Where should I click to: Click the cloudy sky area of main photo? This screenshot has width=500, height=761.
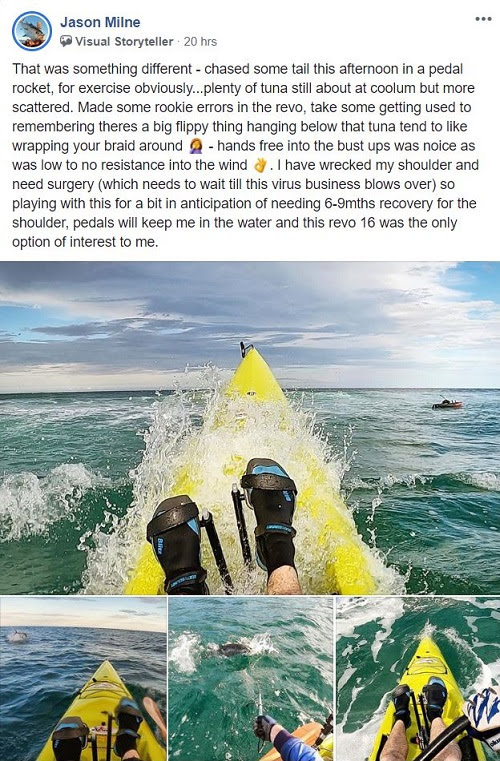pyautogui.click(x=250, y=320)
